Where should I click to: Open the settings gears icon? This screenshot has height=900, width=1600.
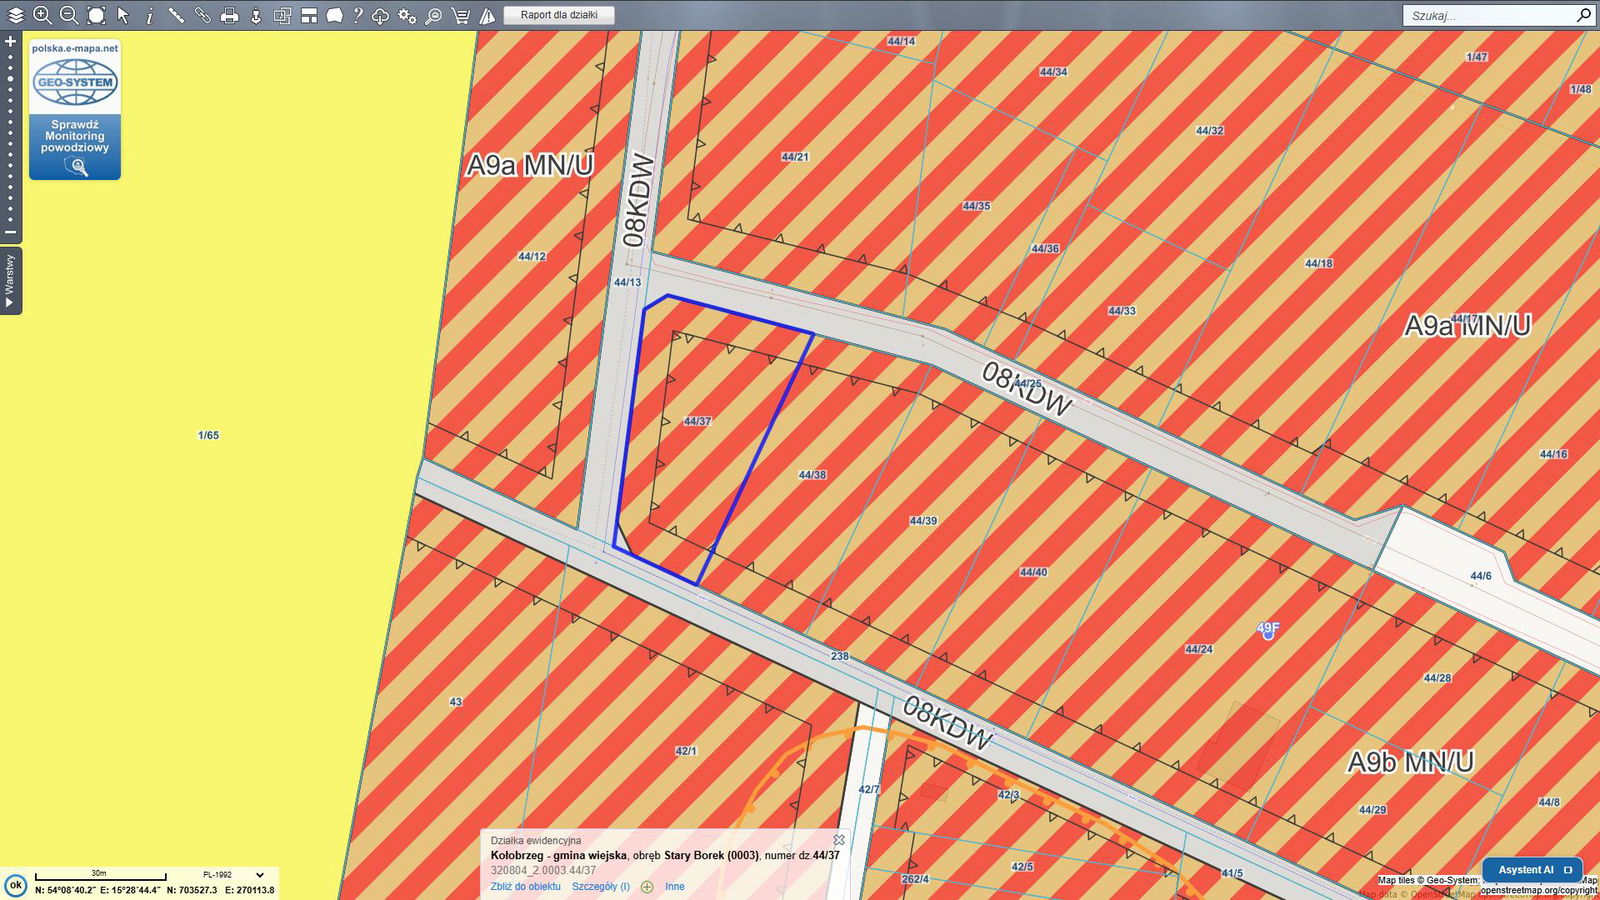click(407, 15)
